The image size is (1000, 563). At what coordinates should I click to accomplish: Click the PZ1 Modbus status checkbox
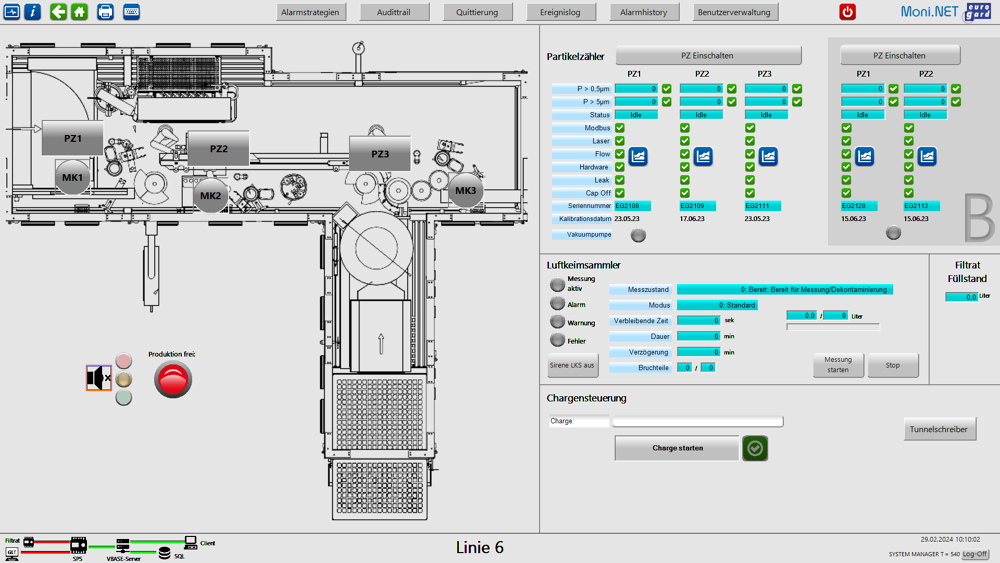(x=620, y=128)
